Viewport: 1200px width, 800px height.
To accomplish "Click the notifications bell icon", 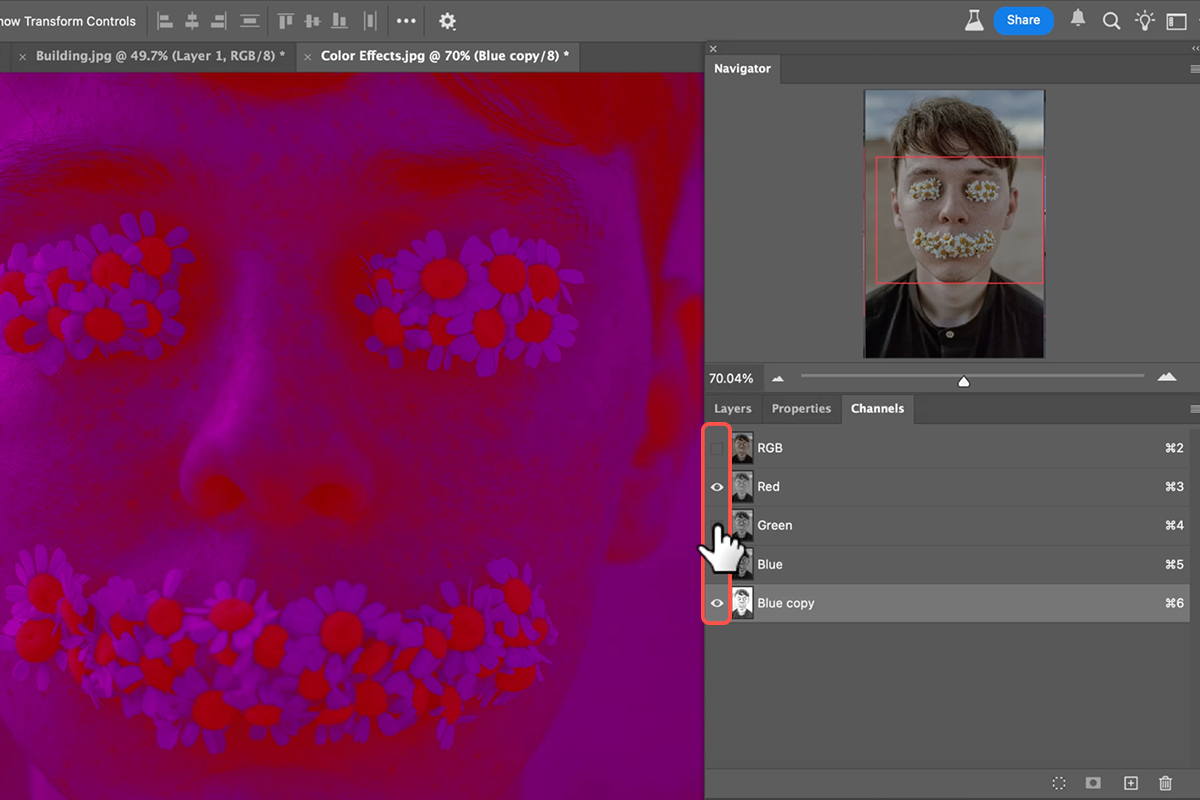I will click(1078, 20).
